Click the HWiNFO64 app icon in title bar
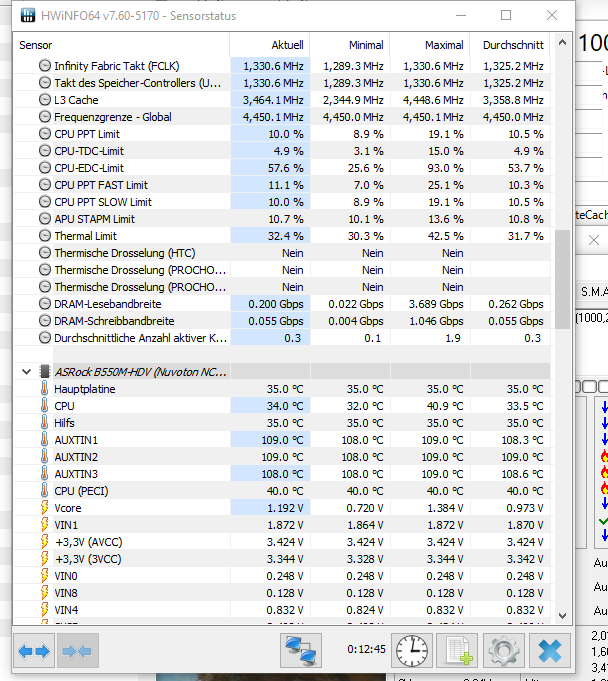The width and height of the screenshot is (608, 681). coord(28,16)
